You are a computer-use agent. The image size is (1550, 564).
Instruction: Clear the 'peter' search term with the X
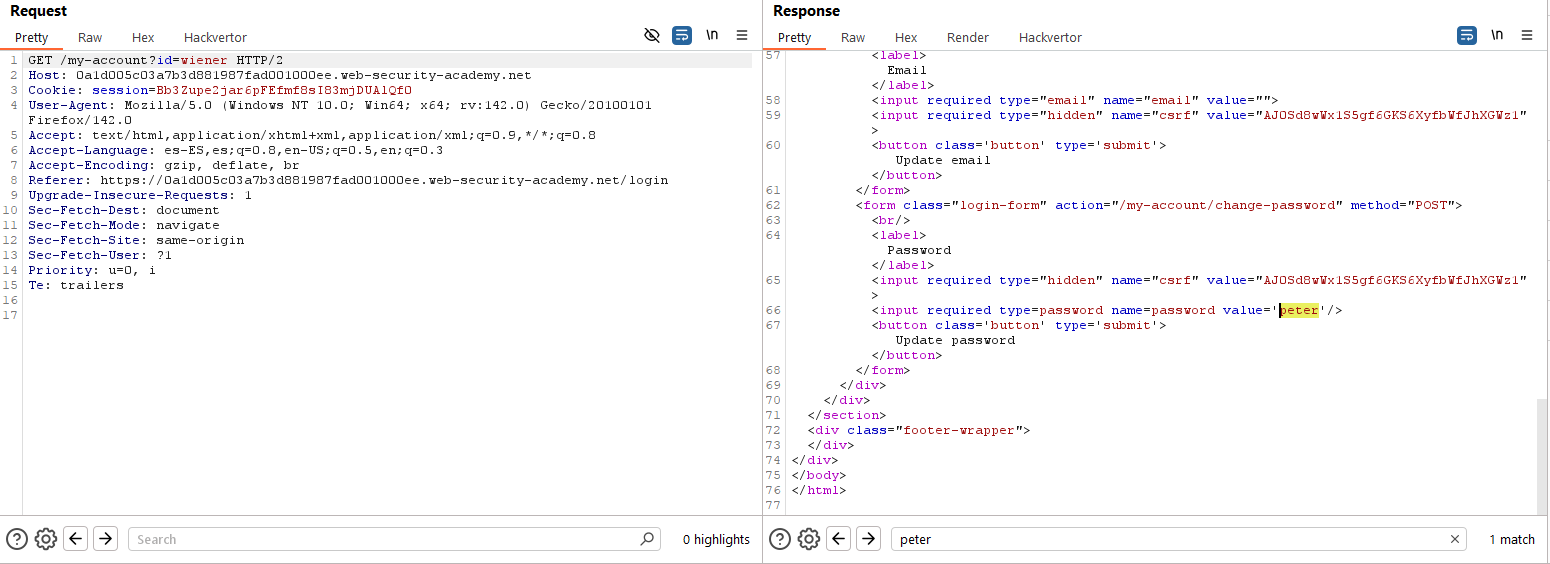tap(1454, 539)
